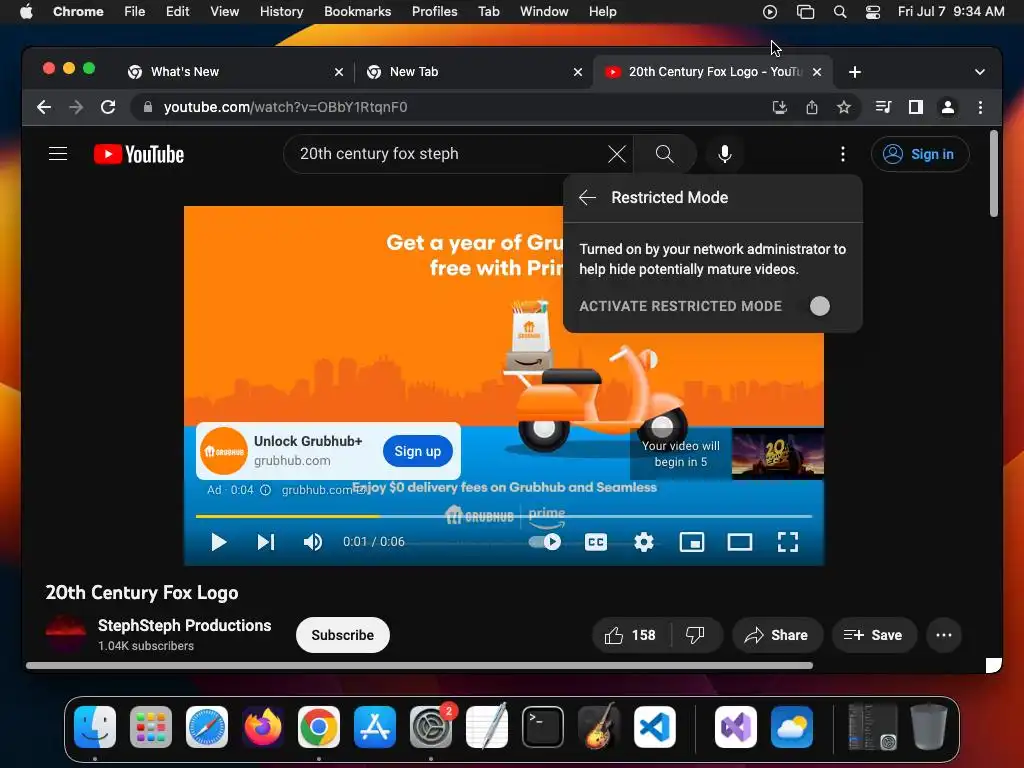Start voice search with the microphone
Viewport: 1024px width, 768px height.
pos(724,154)
